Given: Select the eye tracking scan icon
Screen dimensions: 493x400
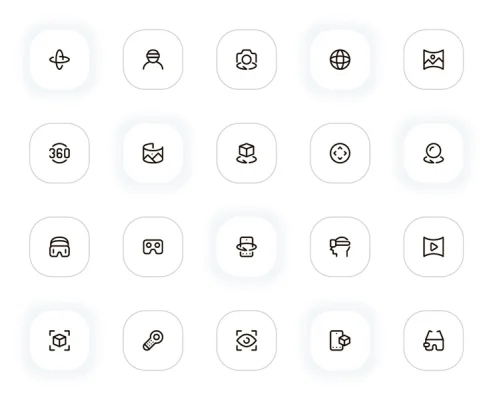Looking at the screenshot, I should [246, 341].
